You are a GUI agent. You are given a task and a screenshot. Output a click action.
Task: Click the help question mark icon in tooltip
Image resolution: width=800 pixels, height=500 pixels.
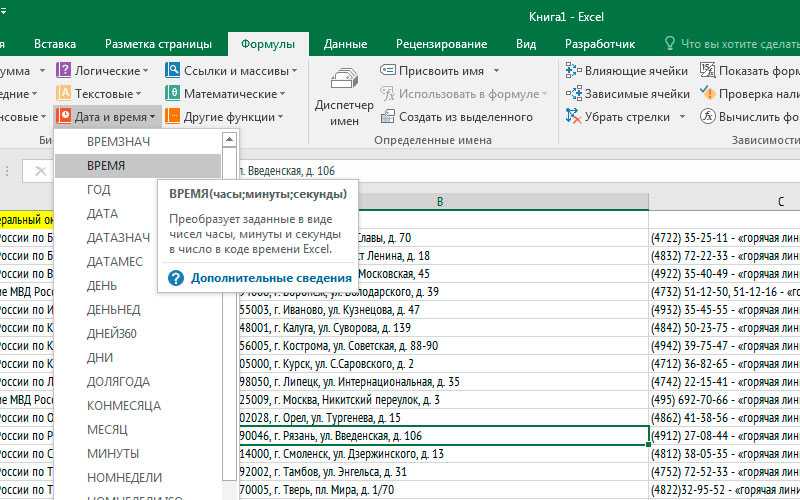click(176, 278)
